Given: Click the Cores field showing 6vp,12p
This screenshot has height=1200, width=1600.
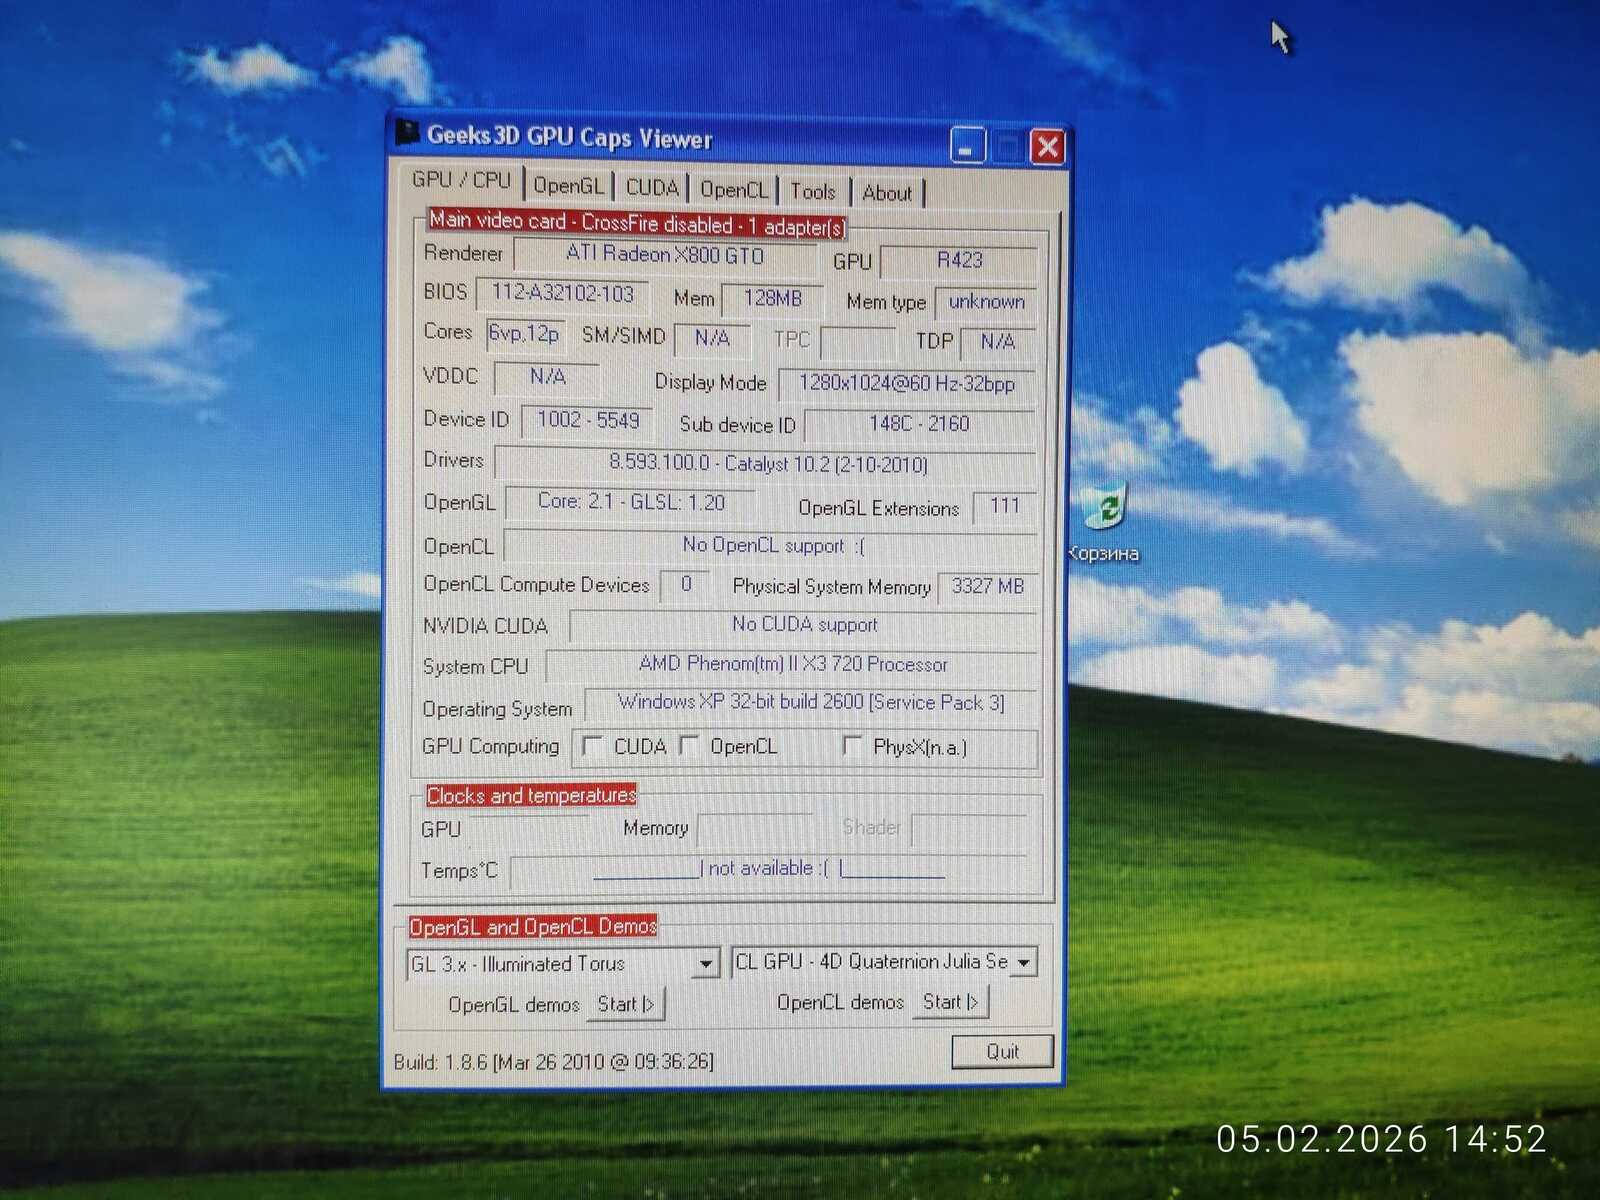Looking at the screenshot, I should 524,334.
